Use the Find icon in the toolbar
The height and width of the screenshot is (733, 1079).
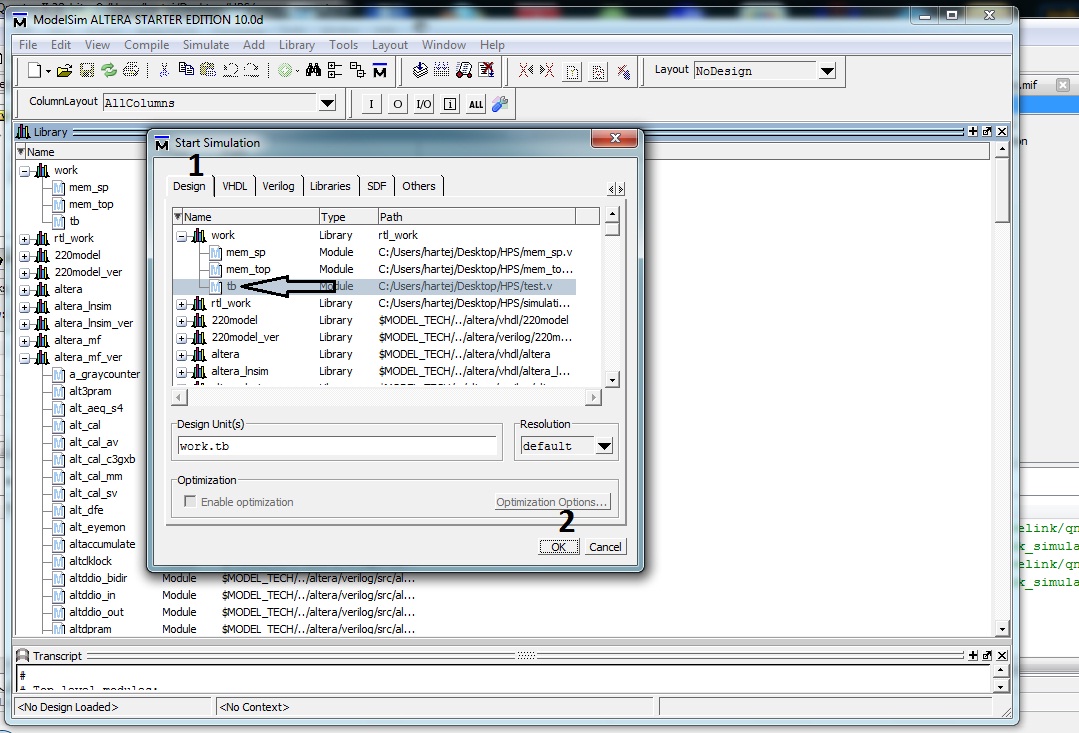313,70
